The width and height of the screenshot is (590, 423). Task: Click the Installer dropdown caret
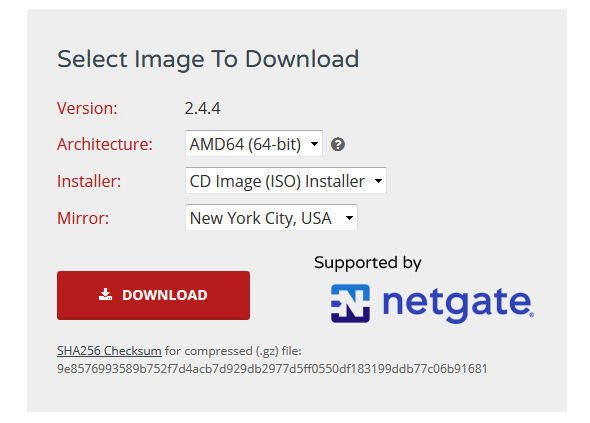(x=378, y=181)
